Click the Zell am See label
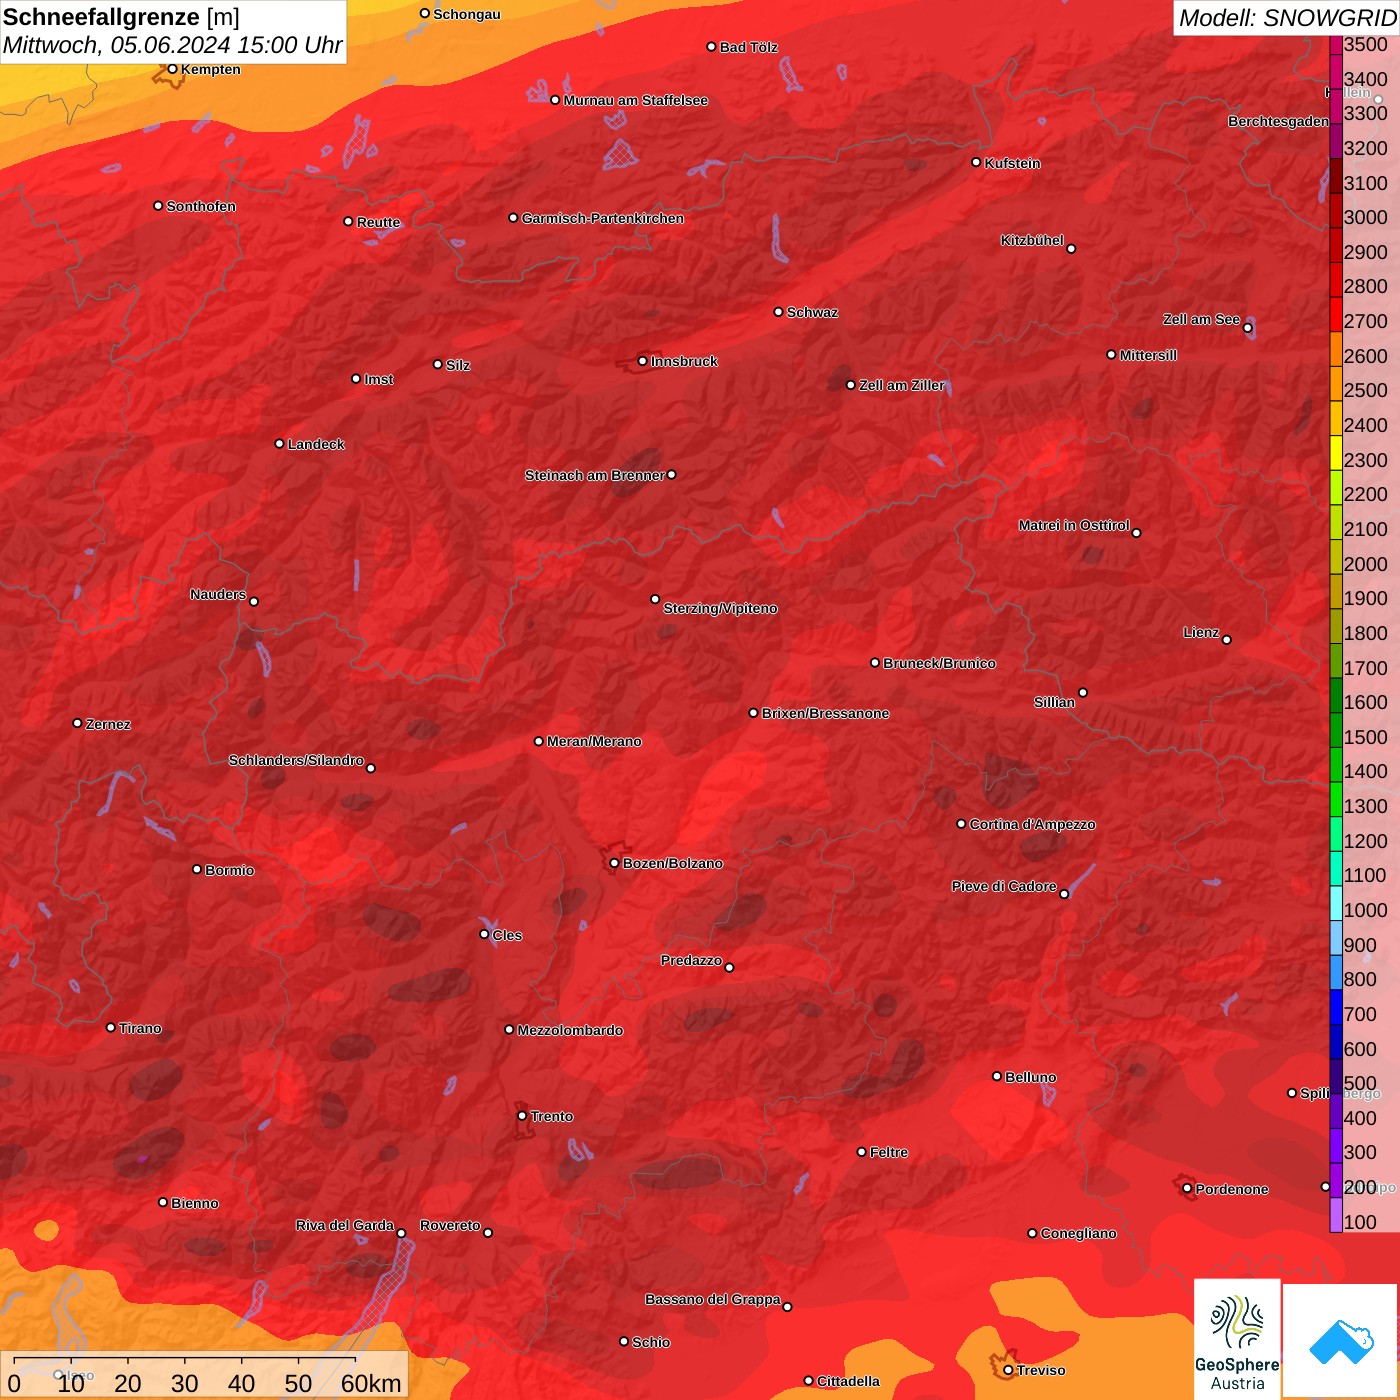Screen dimensions: 1400x1400 point(1201,319)
